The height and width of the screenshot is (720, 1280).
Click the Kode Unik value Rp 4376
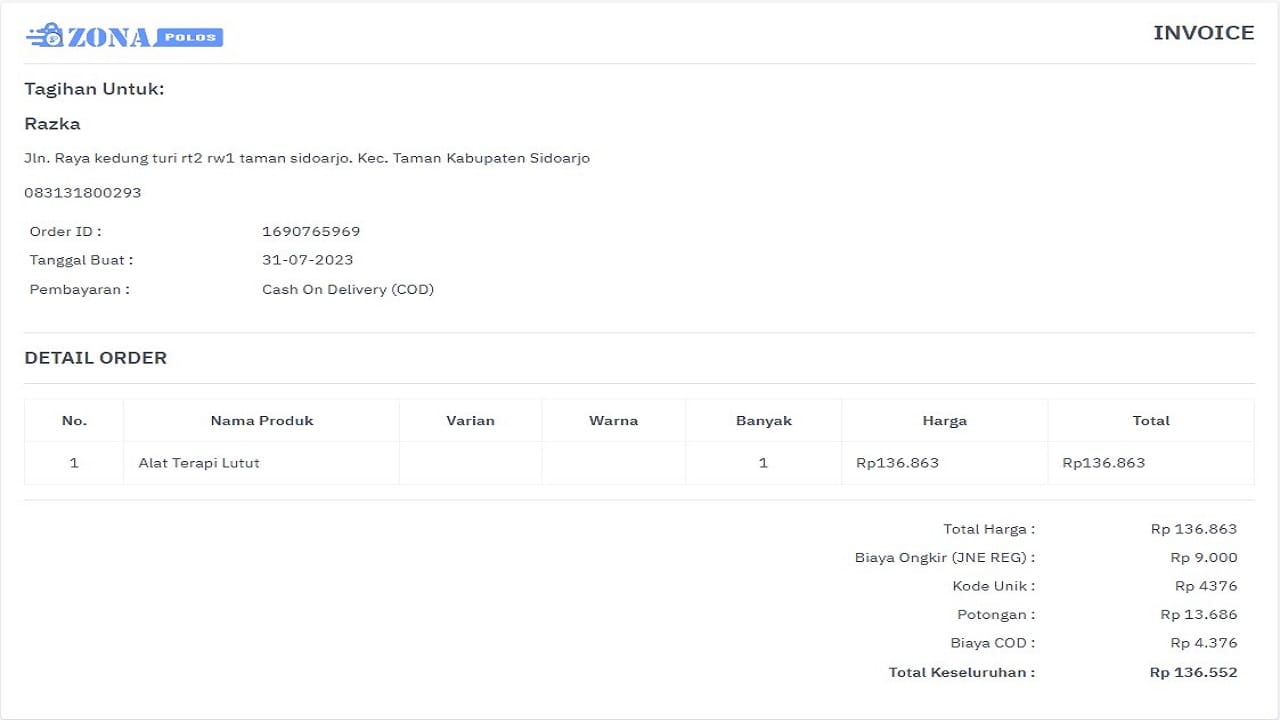point(1205,586)
